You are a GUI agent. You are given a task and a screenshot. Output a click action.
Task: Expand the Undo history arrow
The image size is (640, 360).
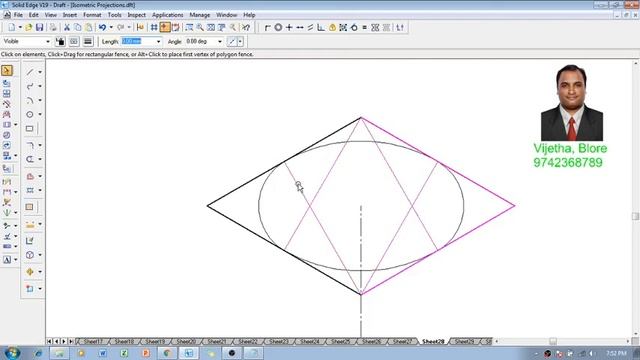(x=111, y=27)
